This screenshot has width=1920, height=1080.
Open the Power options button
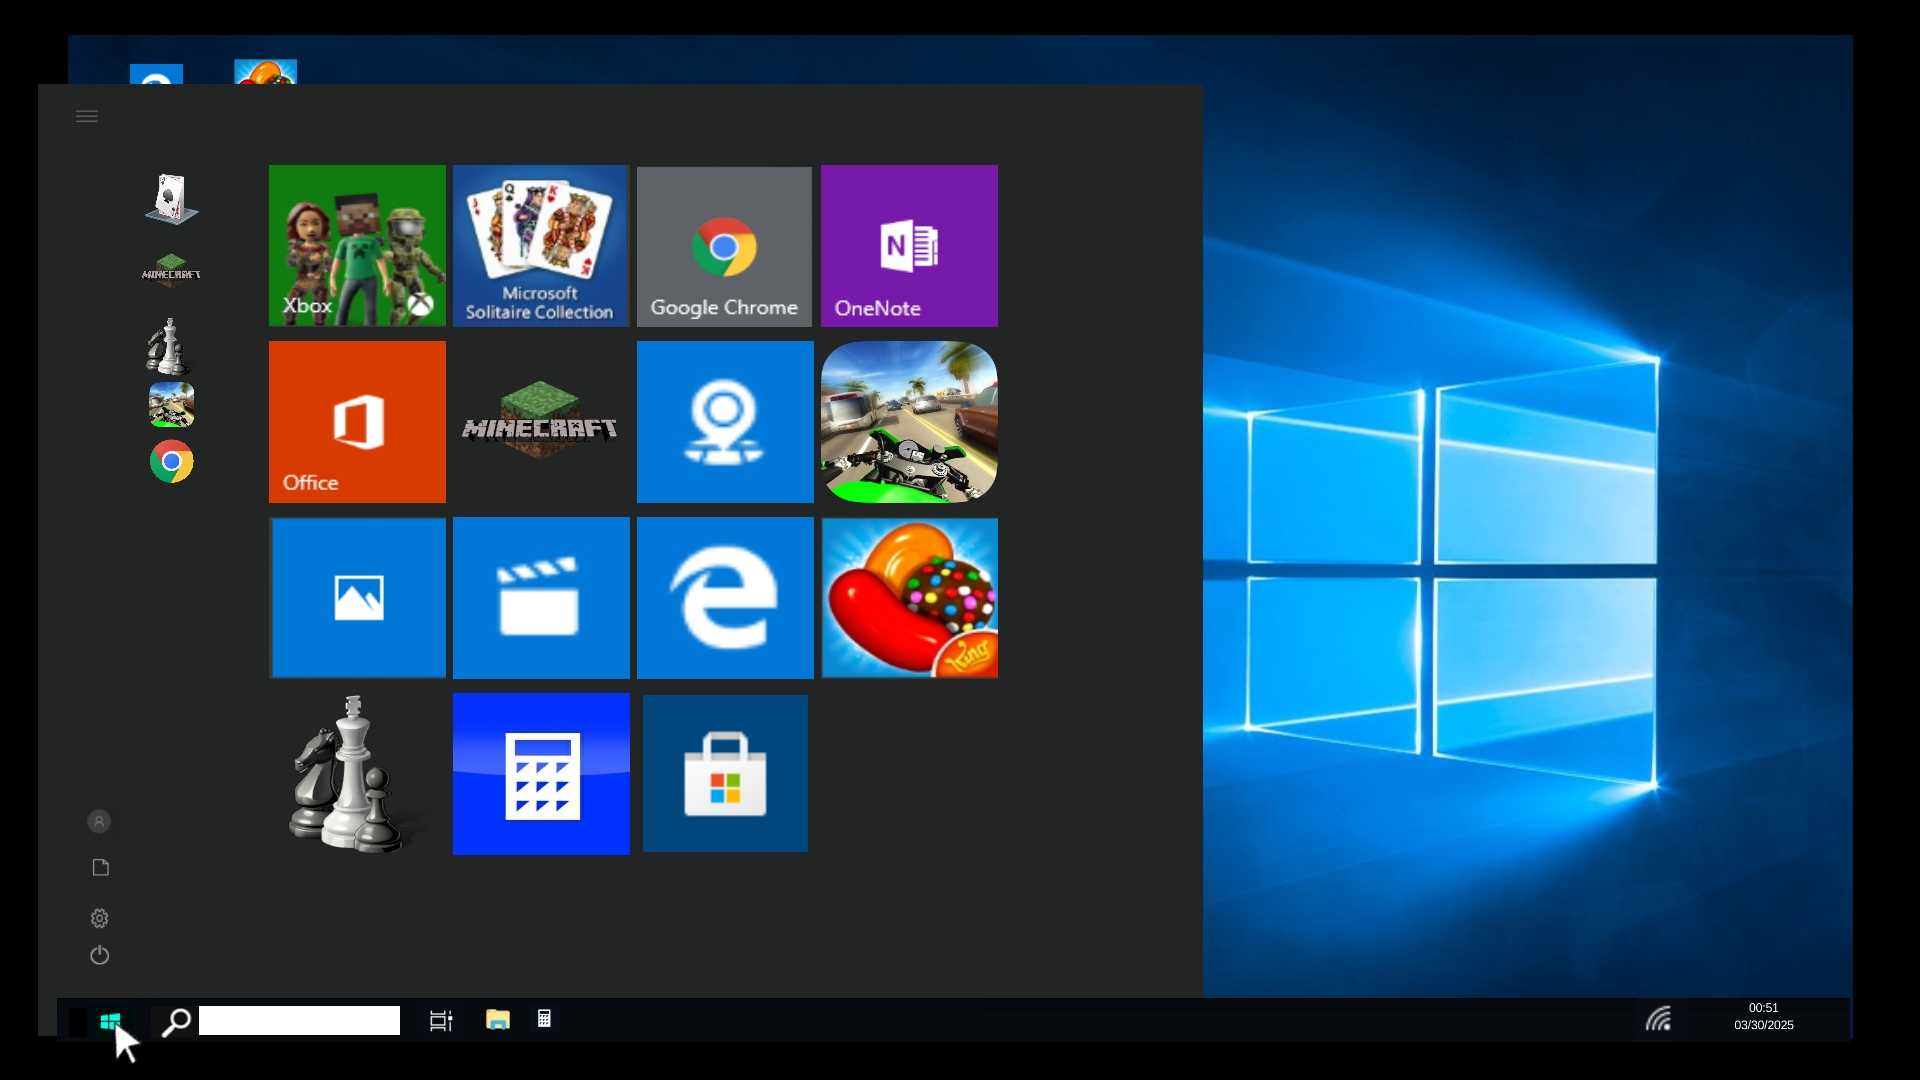point(99,956)
